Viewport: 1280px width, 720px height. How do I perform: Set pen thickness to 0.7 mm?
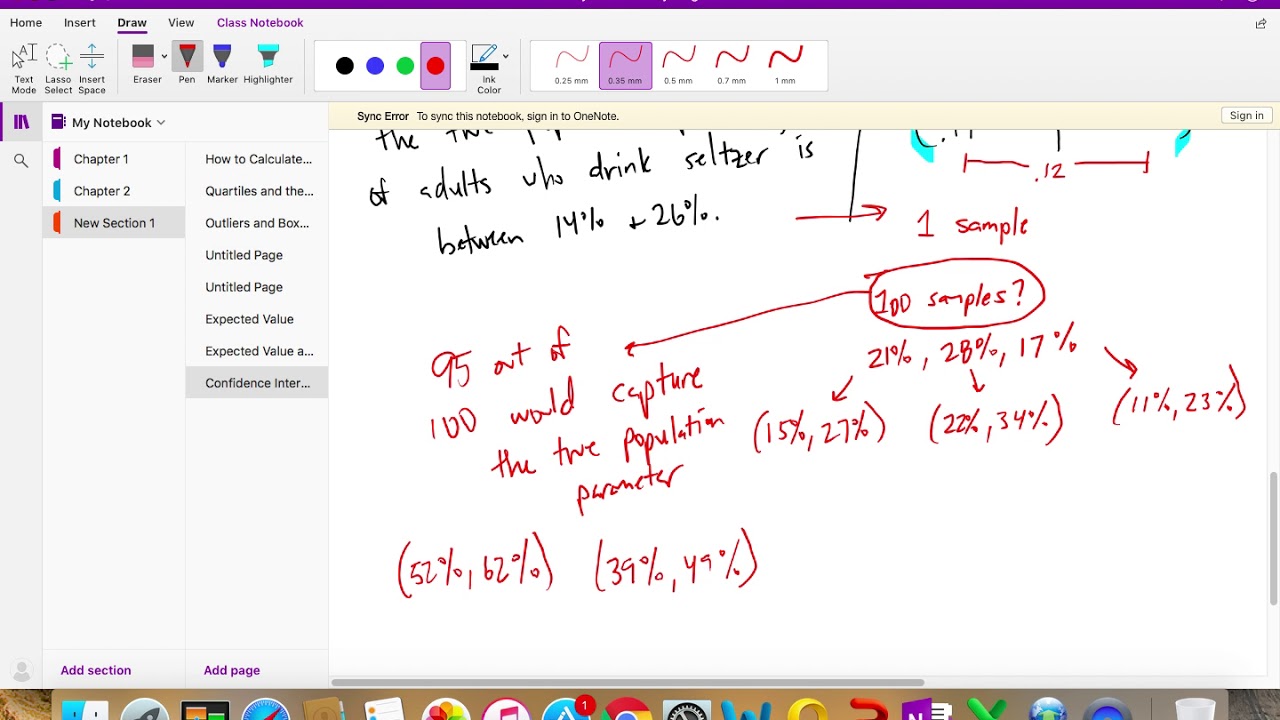tap(731, 66)
